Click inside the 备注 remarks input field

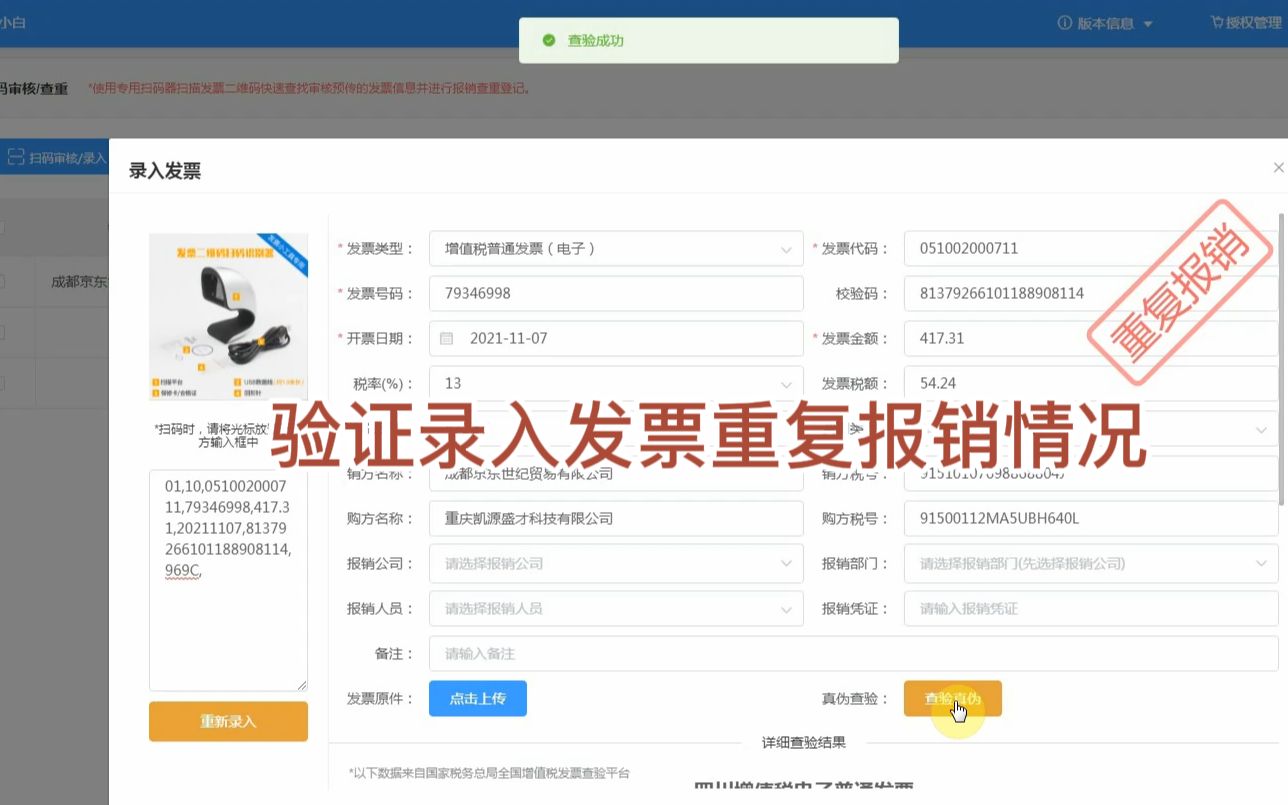[x=616, y=653]
